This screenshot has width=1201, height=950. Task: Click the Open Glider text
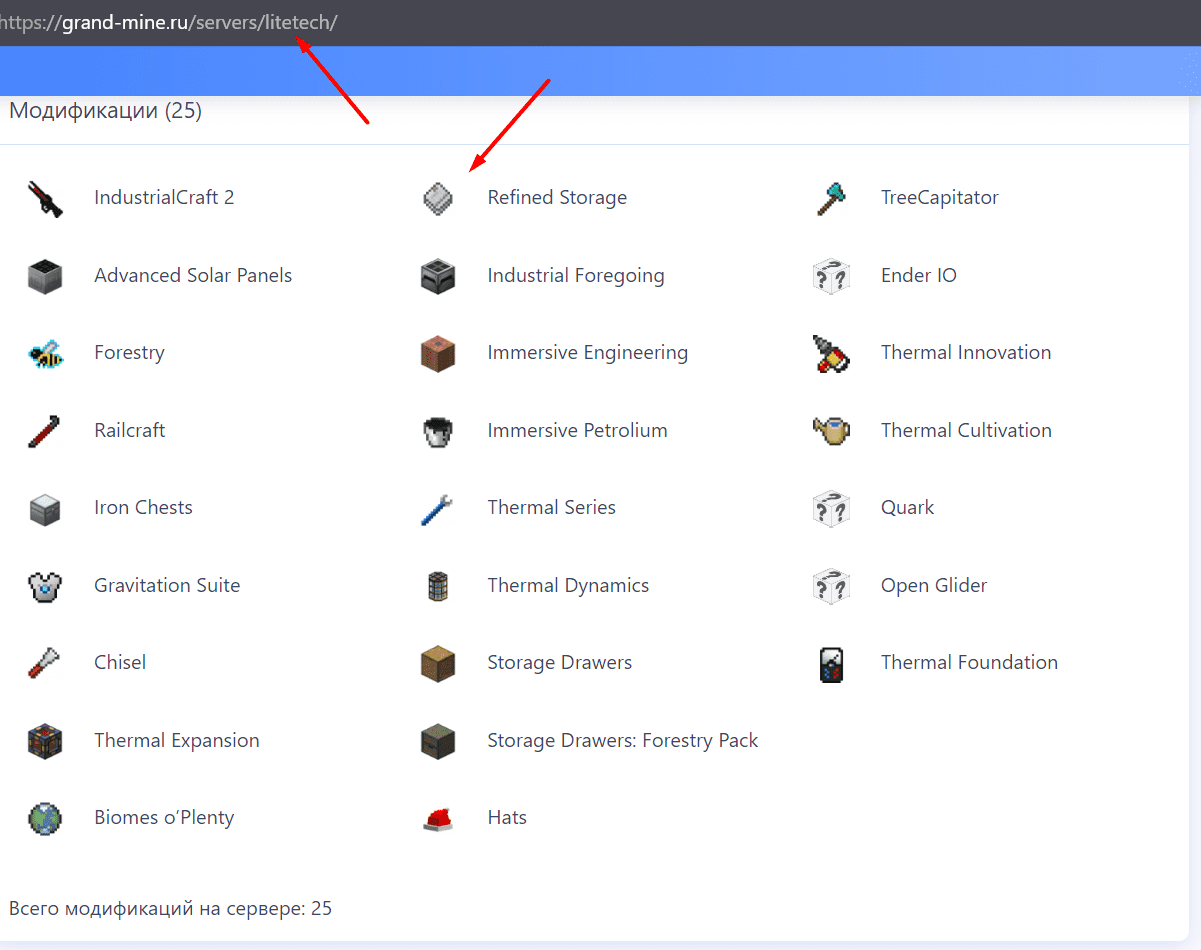tap(934, 586)
